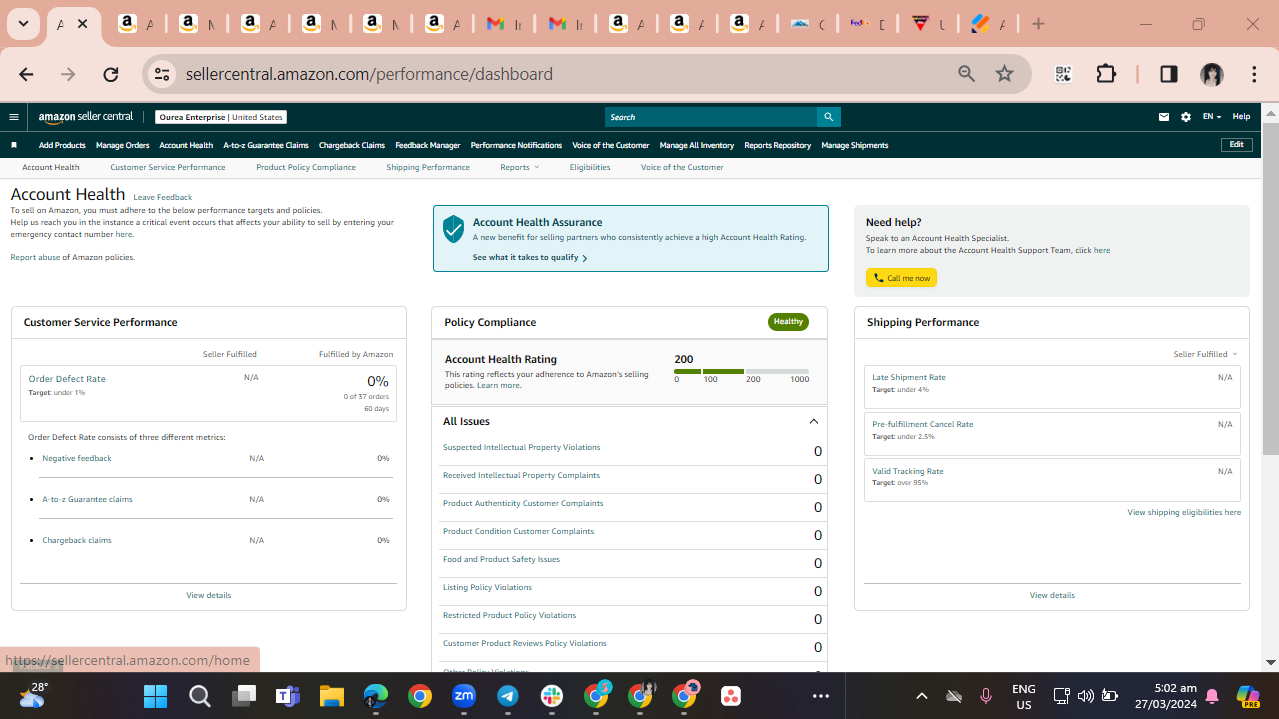
Task: Click the Amazon Seller Central logo
Action: tap(86, 117)
